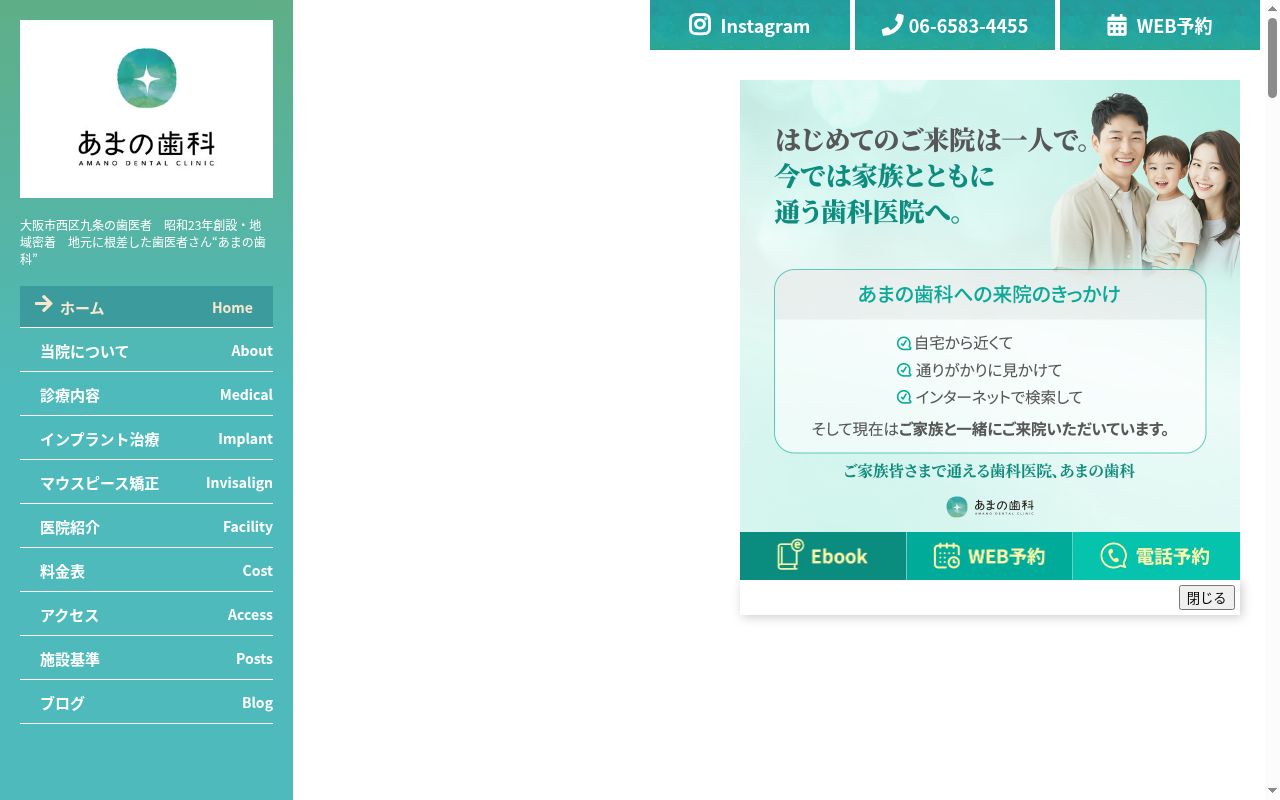This screenshot has width=1280, height=800.
Task: Click the phone bubble icon beside 電話予約
Action: tap(1113, 556)
